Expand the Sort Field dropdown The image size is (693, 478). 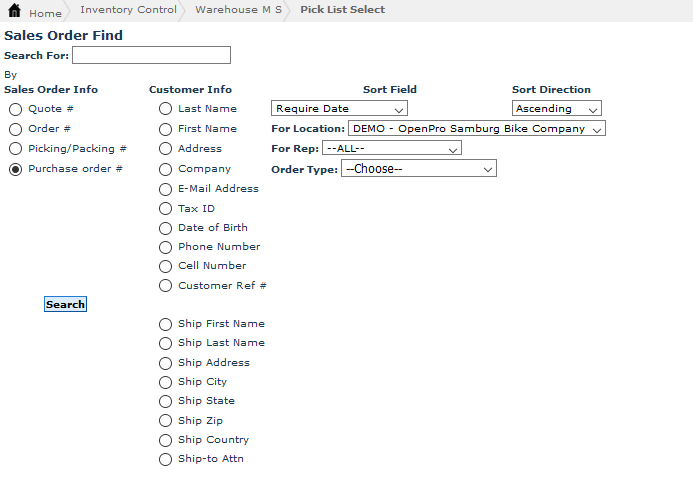pyautogui.click(x=339, y=108)
